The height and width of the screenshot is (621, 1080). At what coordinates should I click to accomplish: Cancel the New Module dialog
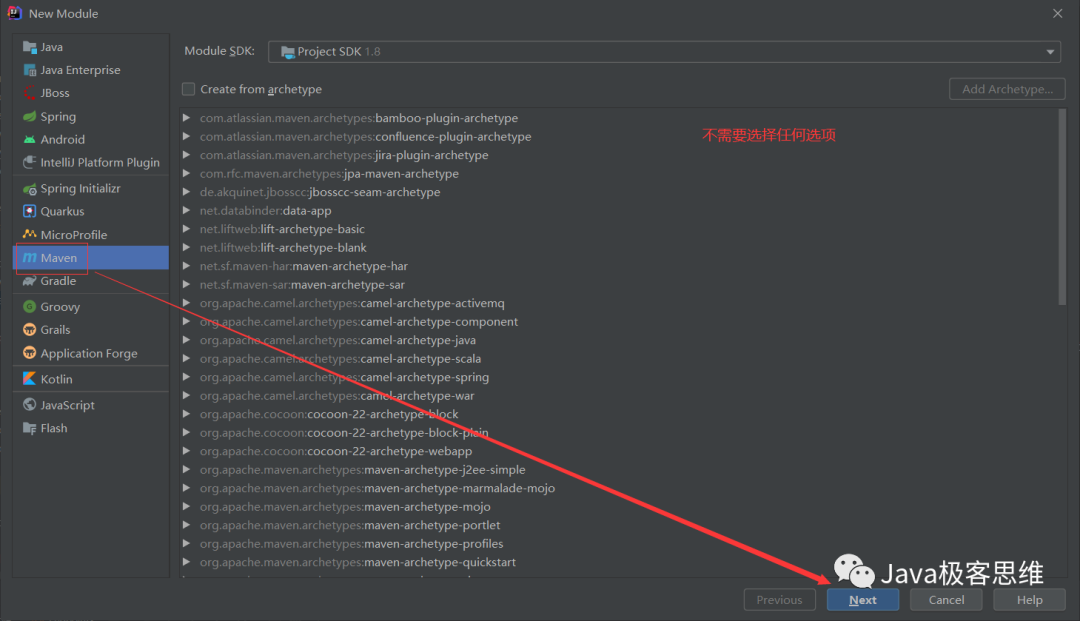click(x=946, y=600)
